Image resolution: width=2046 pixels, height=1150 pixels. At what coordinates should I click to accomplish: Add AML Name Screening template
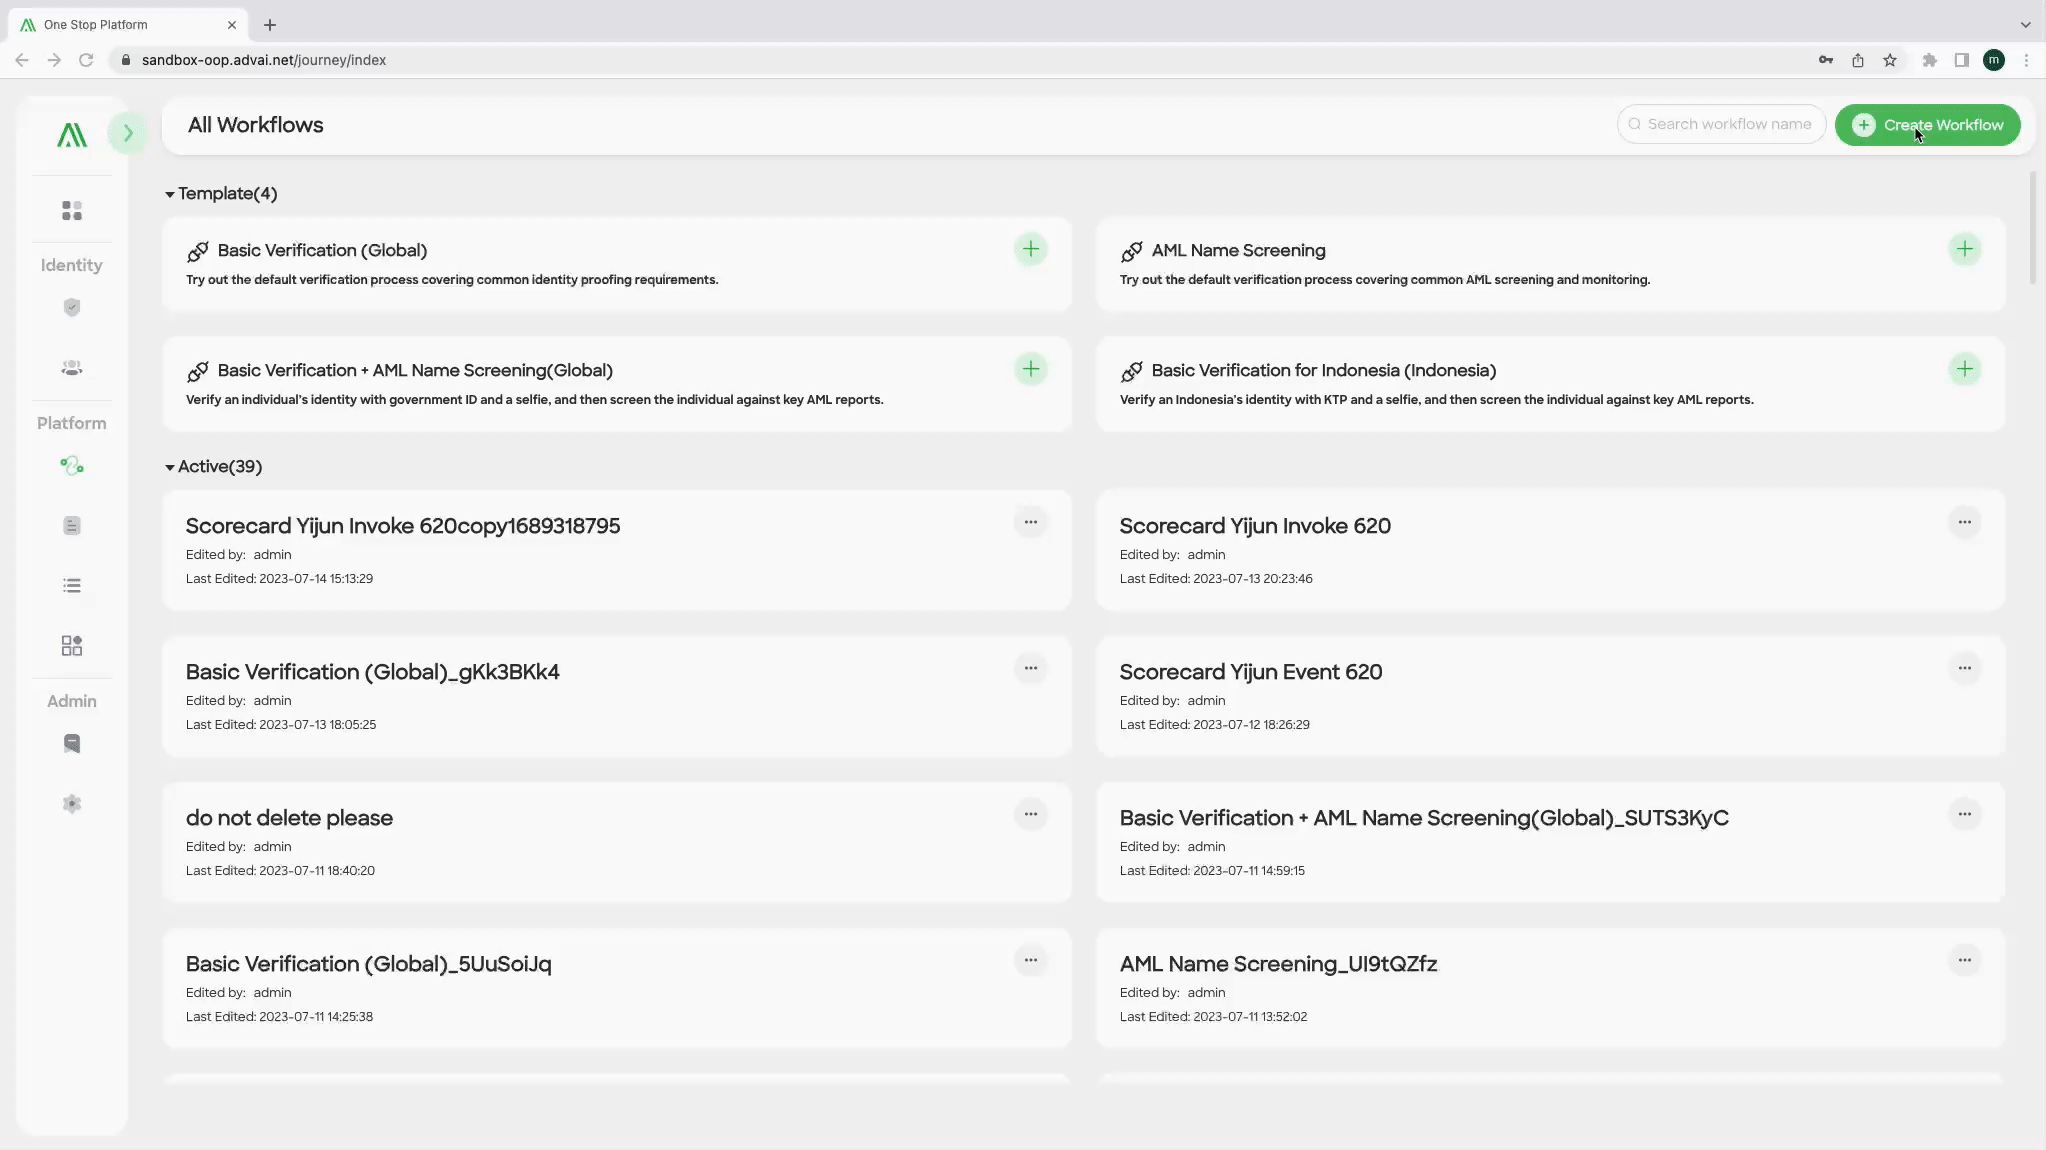point(1963,249)
